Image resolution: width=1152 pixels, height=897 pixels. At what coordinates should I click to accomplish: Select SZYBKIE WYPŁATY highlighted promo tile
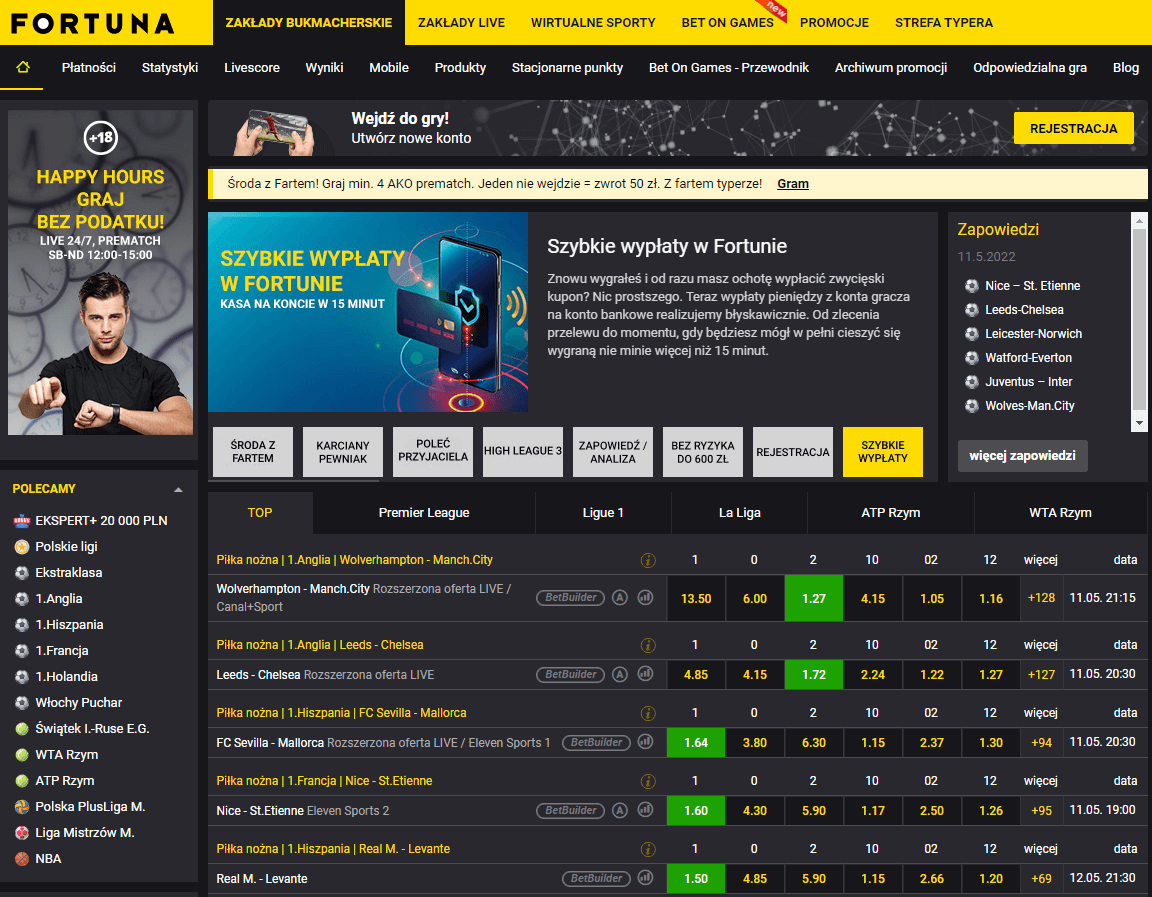(882, 452)
